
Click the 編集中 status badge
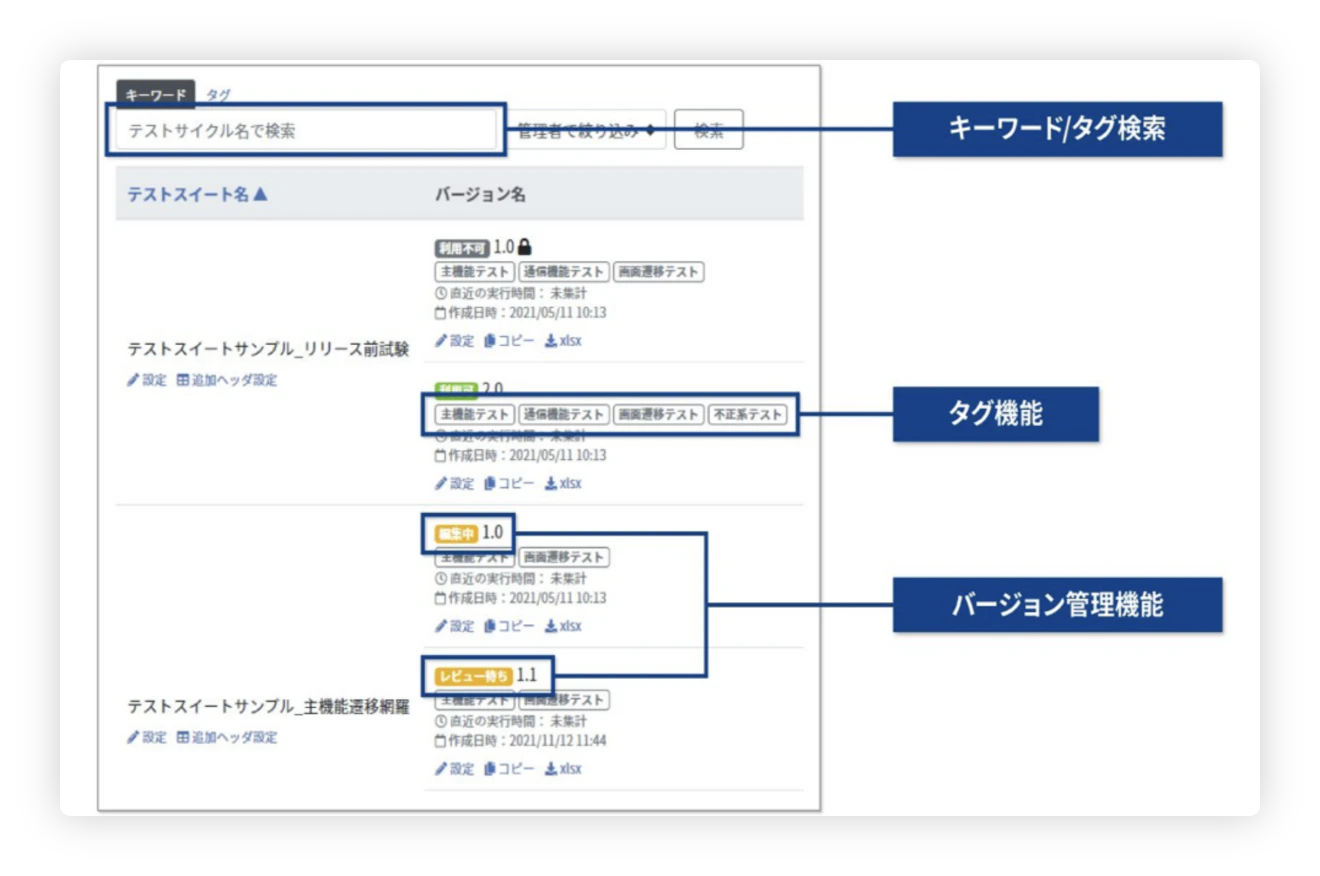(x=455, y=534)
